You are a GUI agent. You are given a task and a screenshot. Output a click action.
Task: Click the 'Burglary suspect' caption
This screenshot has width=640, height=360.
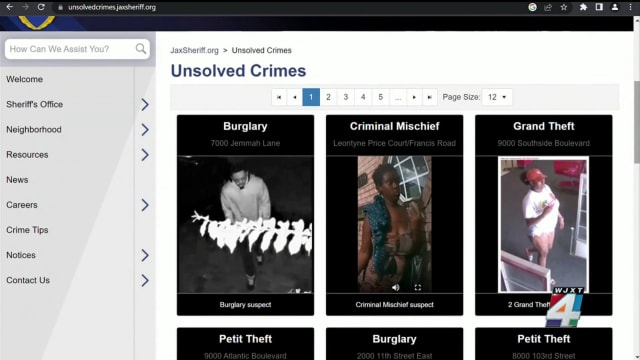pyautogui.click(x=245, y=304)
